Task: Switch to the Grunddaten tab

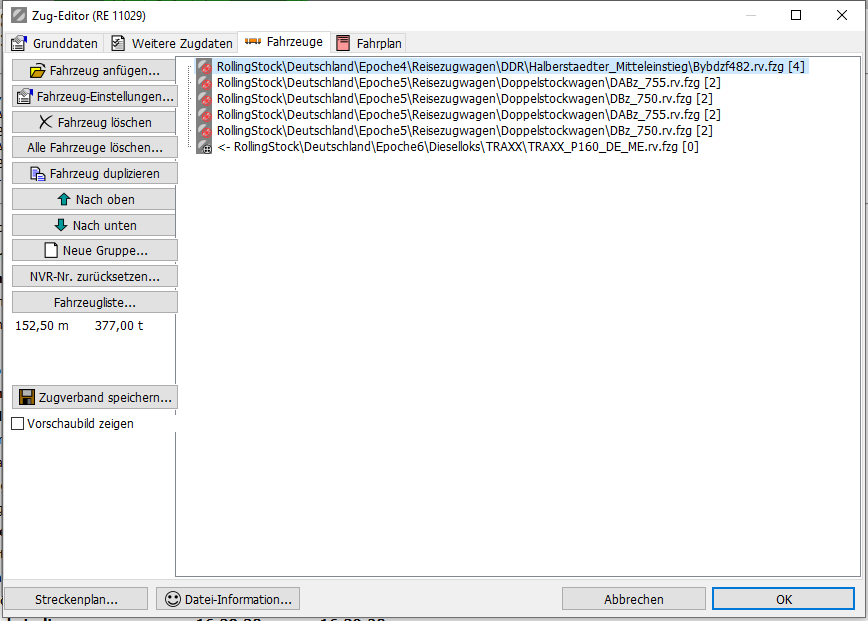Action: tap(55, 43)
